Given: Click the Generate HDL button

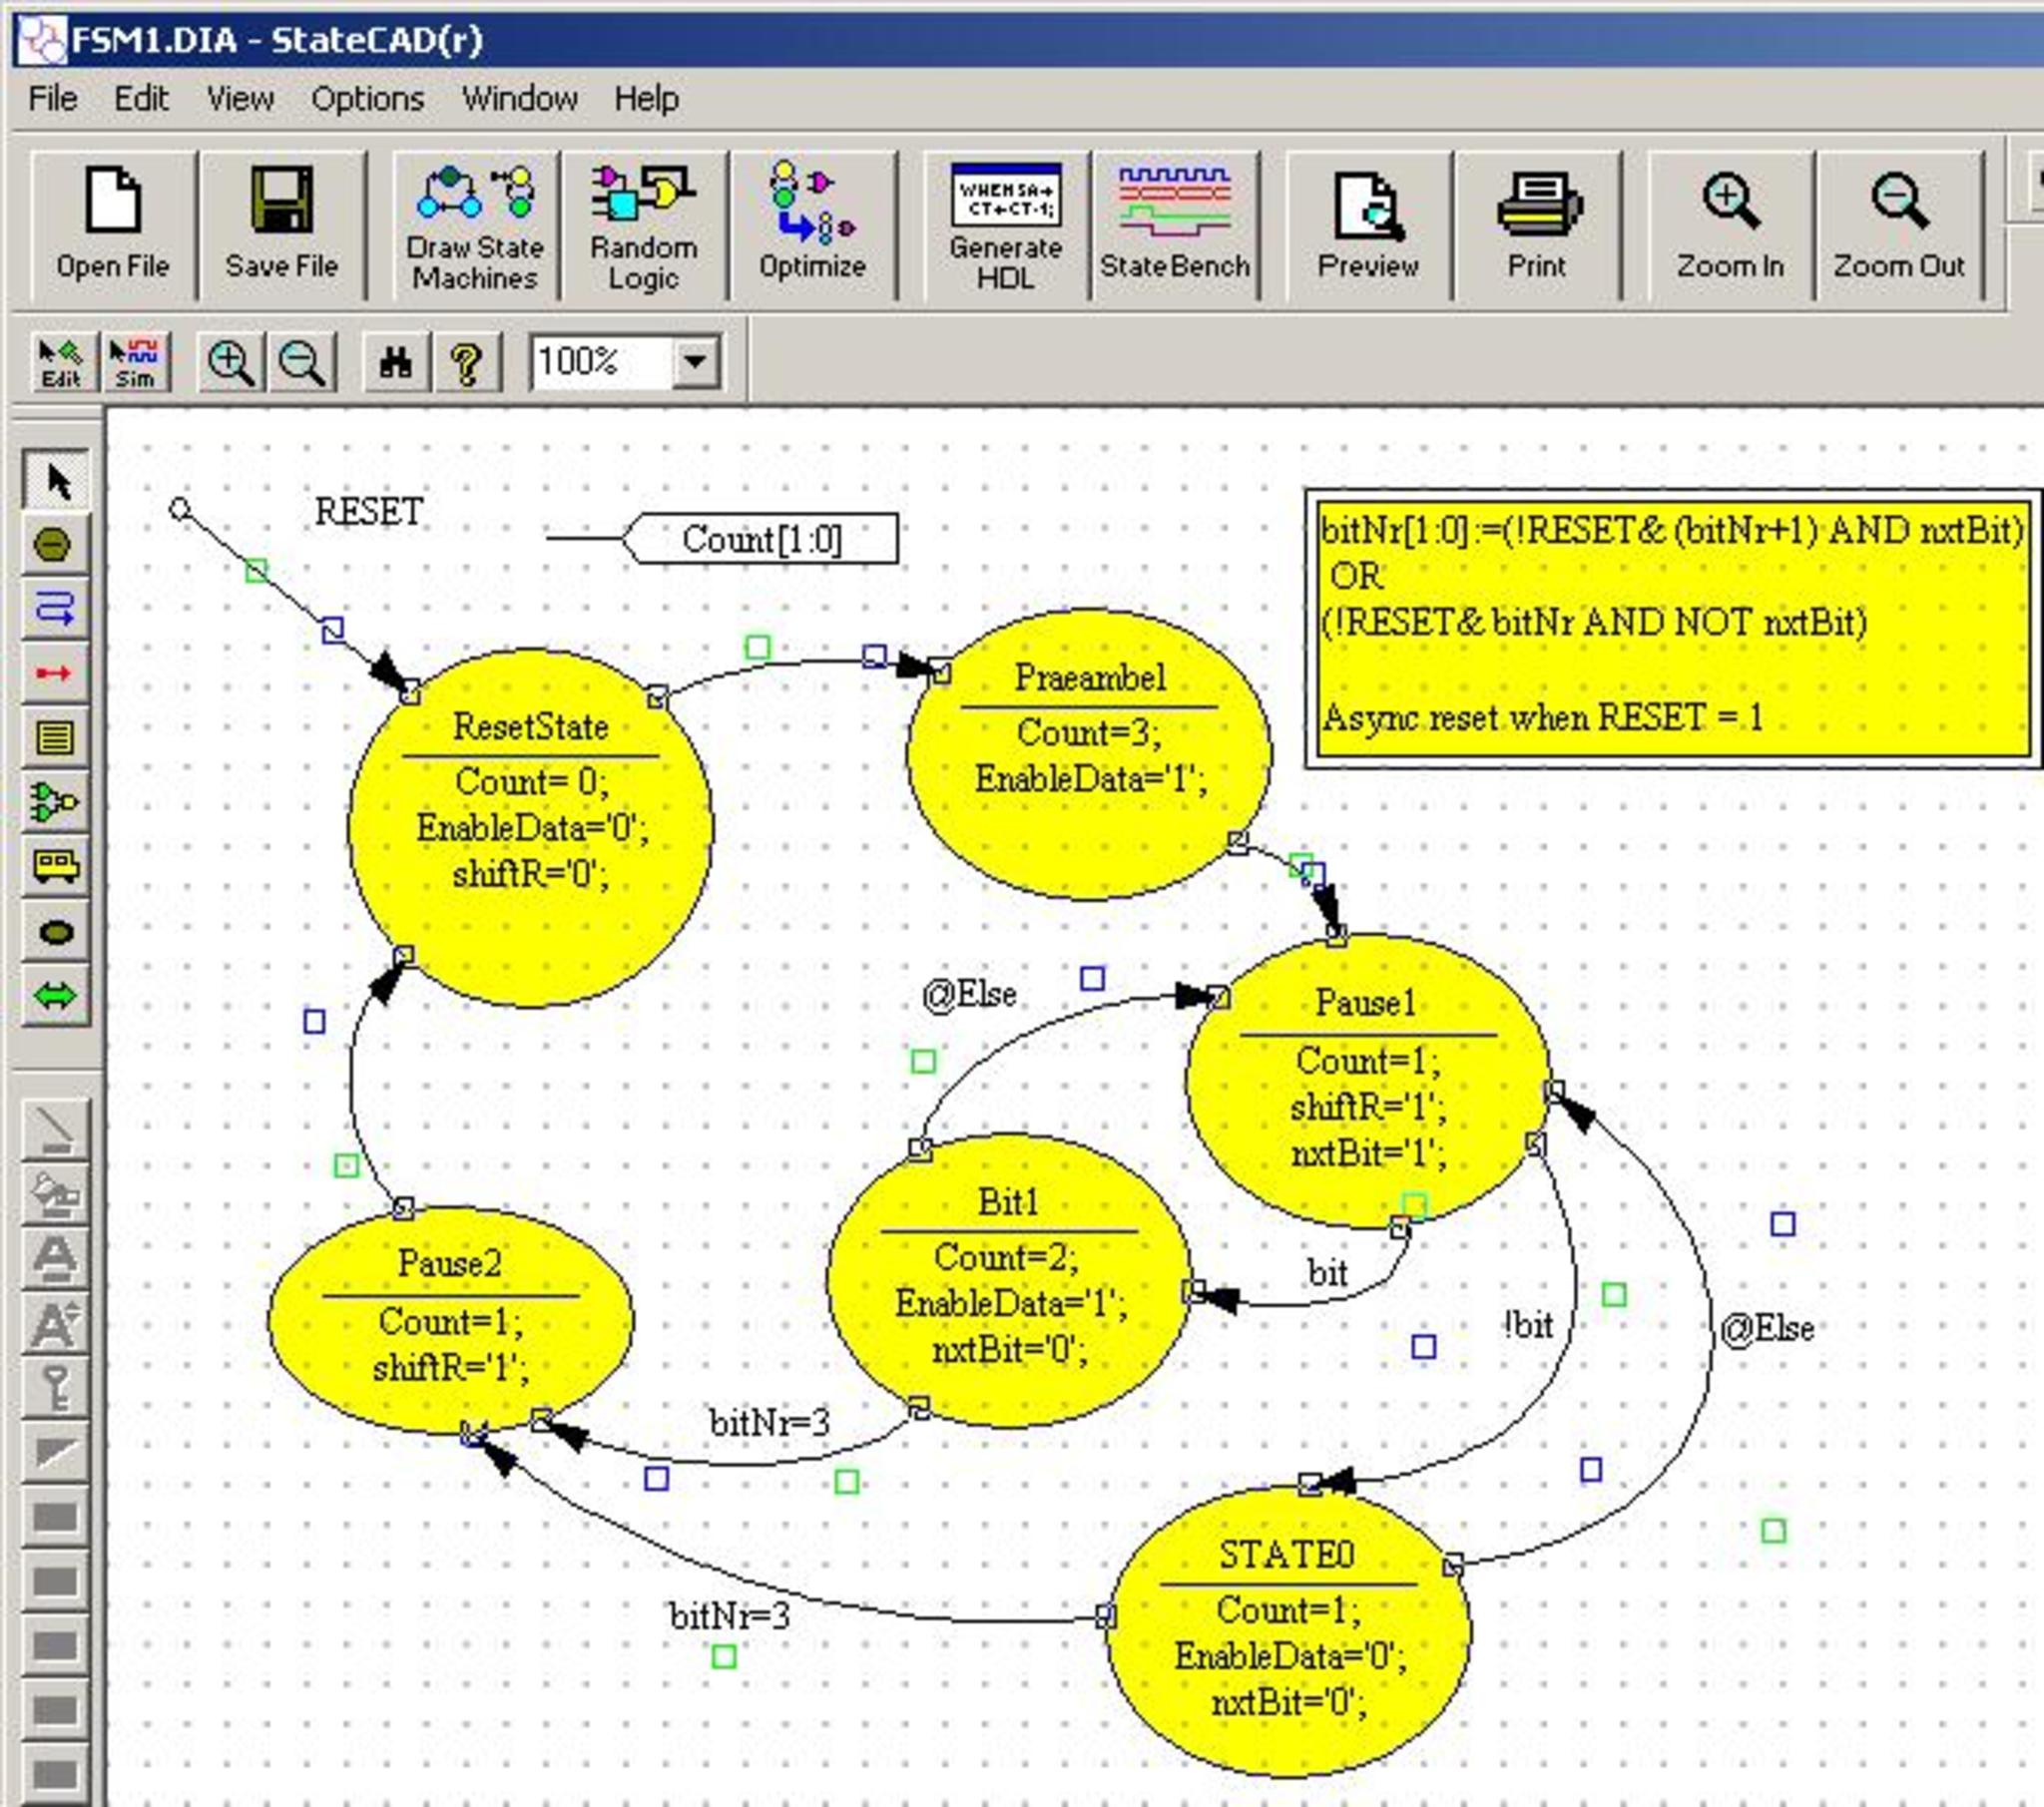Looking at the screenshot, I should click(1005, 226).
